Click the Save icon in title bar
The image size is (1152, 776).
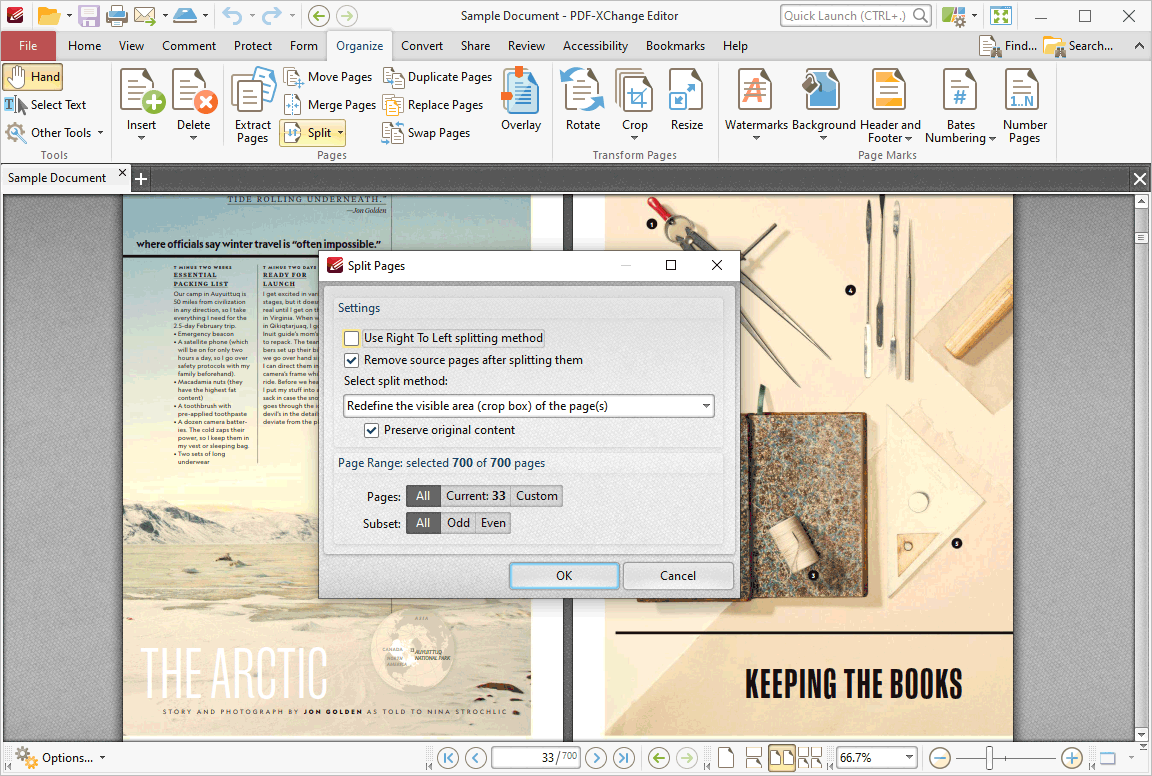coord(89,15)
